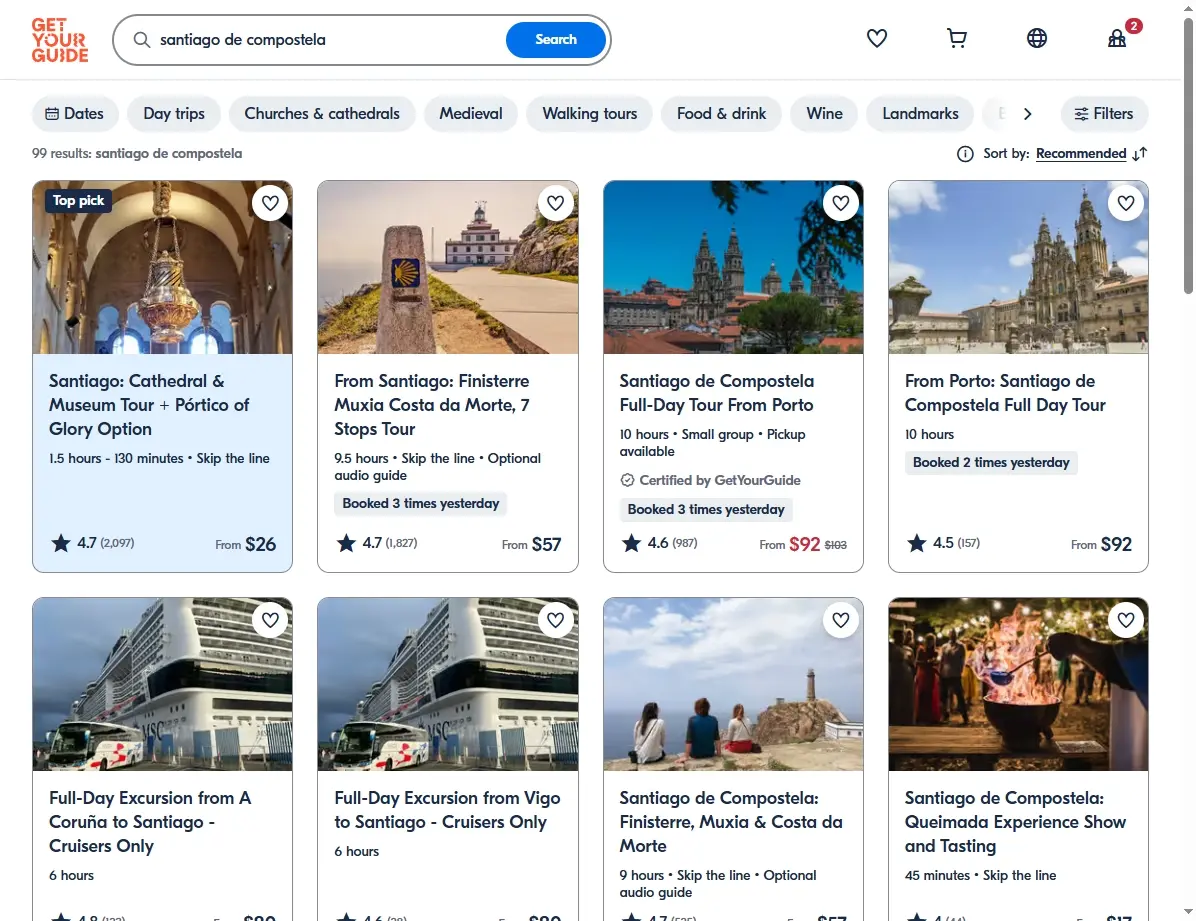Open the Dates picker chip
This screenshot has width=1196, height=921.
coord(75,114)
